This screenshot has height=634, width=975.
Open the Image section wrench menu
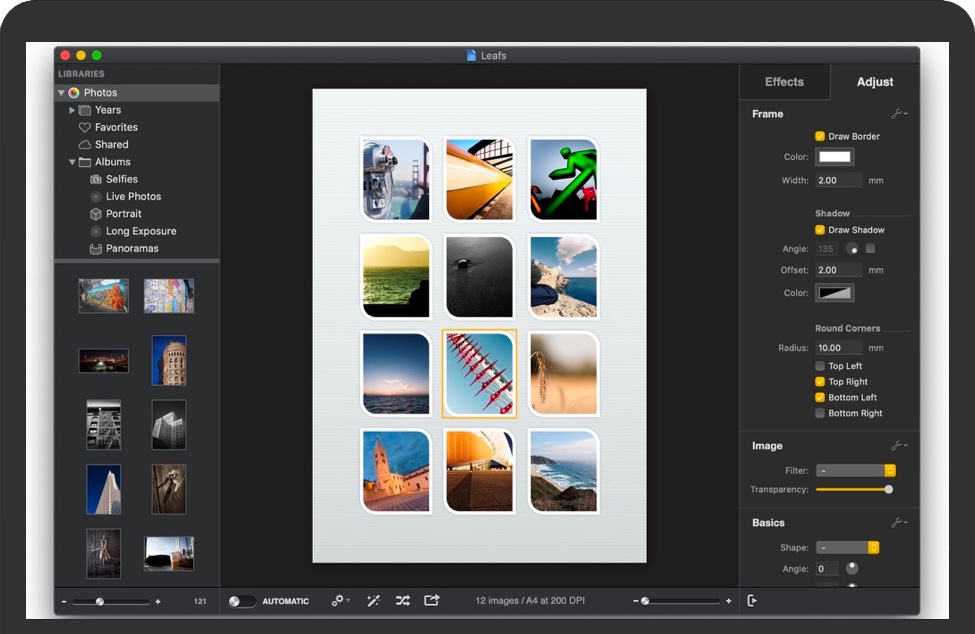coord(898,446)
